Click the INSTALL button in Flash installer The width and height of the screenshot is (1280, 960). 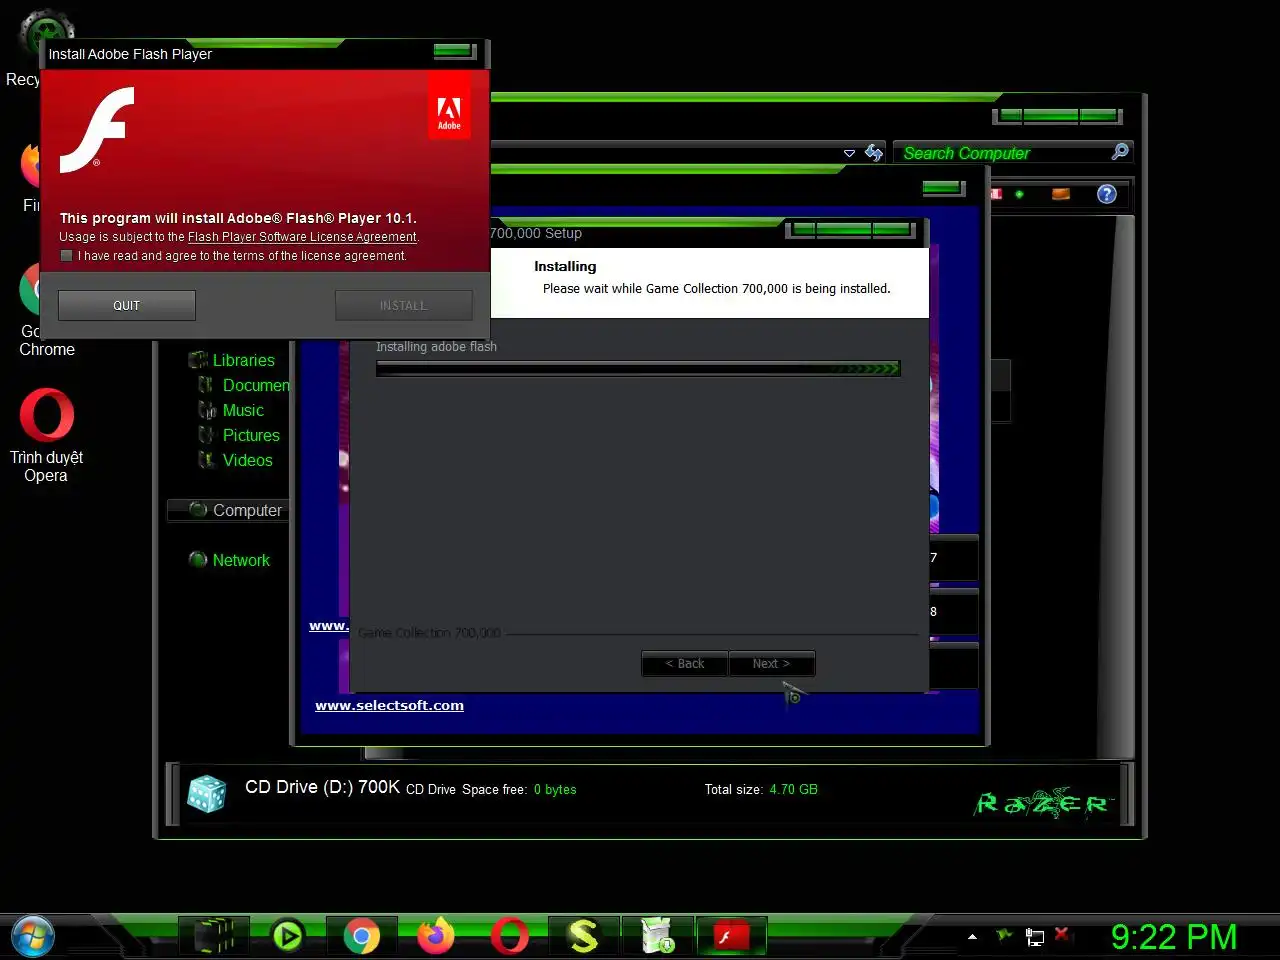pyautogui.click(x=403, y=305)
